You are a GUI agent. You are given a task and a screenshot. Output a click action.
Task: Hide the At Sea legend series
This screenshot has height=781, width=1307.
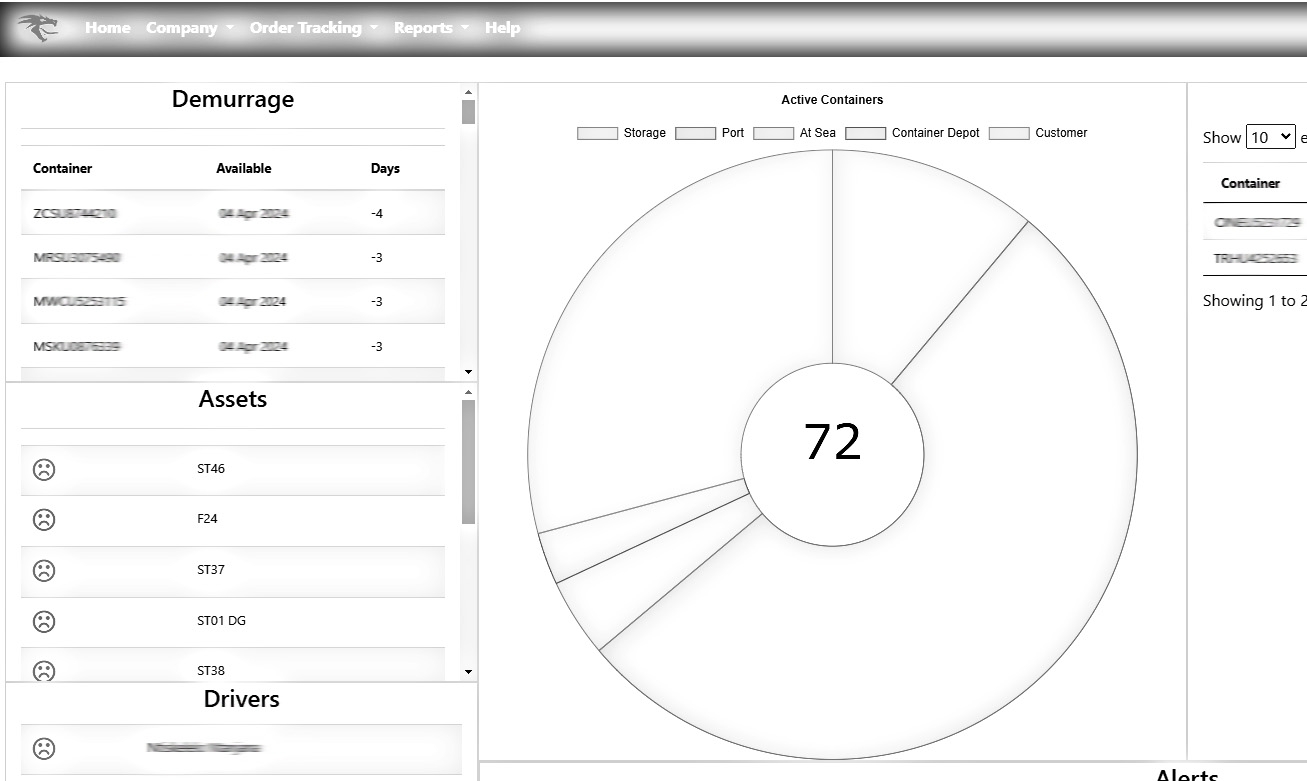794,133
